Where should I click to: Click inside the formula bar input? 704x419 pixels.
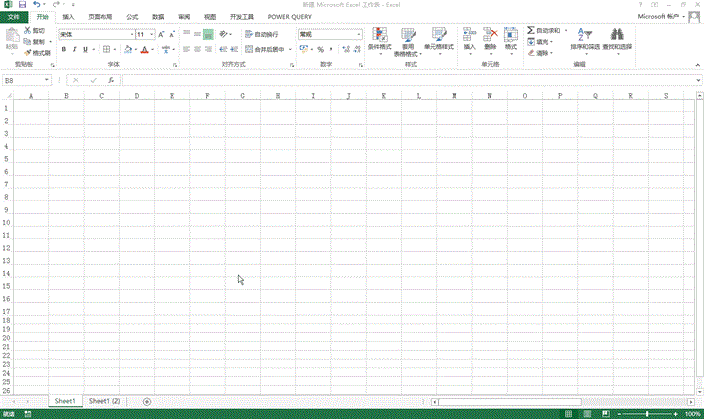pos(400,80)
